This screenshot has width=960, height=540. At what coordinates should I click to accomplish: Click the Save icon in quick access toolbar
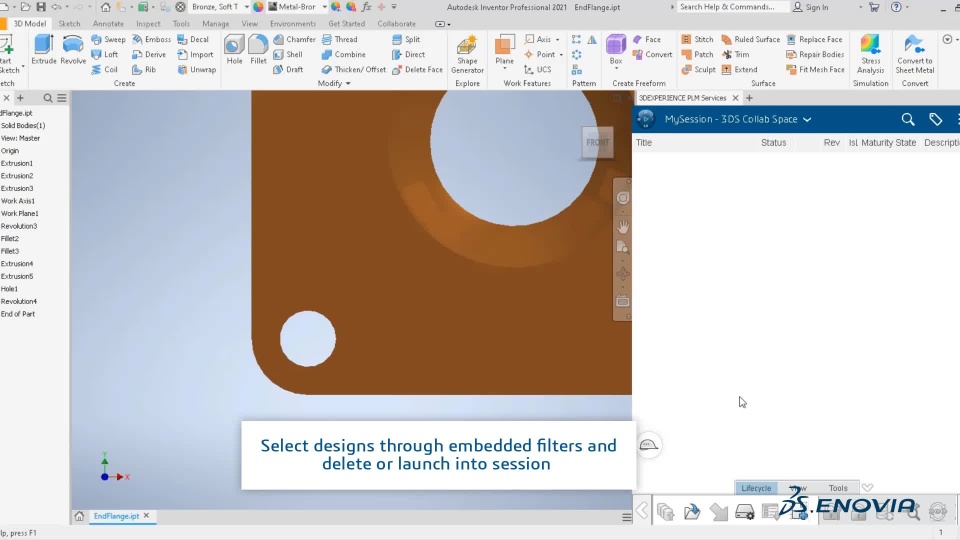tap(41, 7)
